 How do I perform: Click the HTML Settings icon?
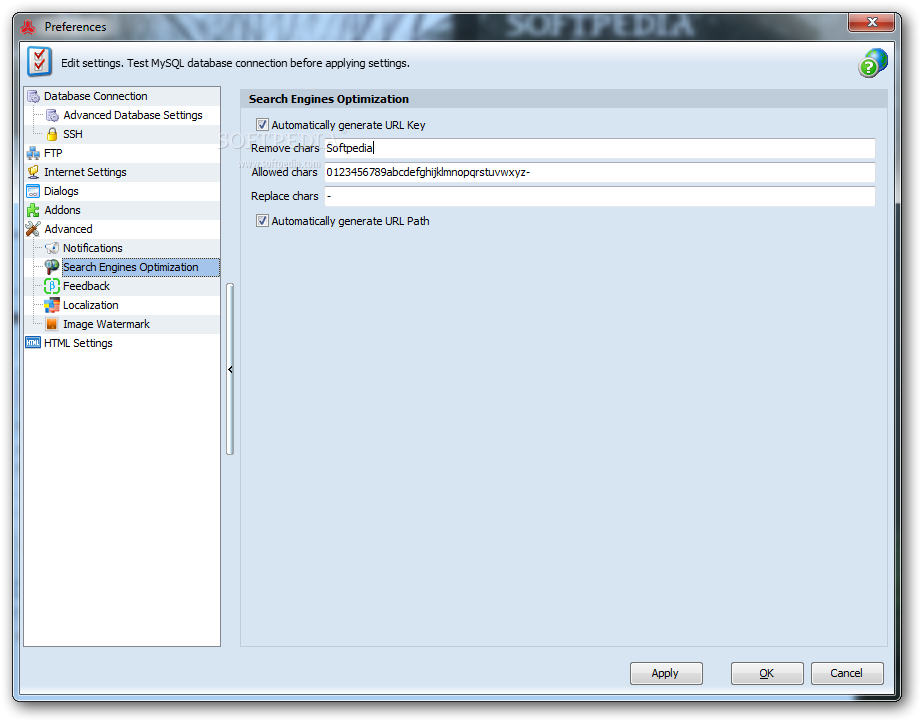tap(34, 343)
